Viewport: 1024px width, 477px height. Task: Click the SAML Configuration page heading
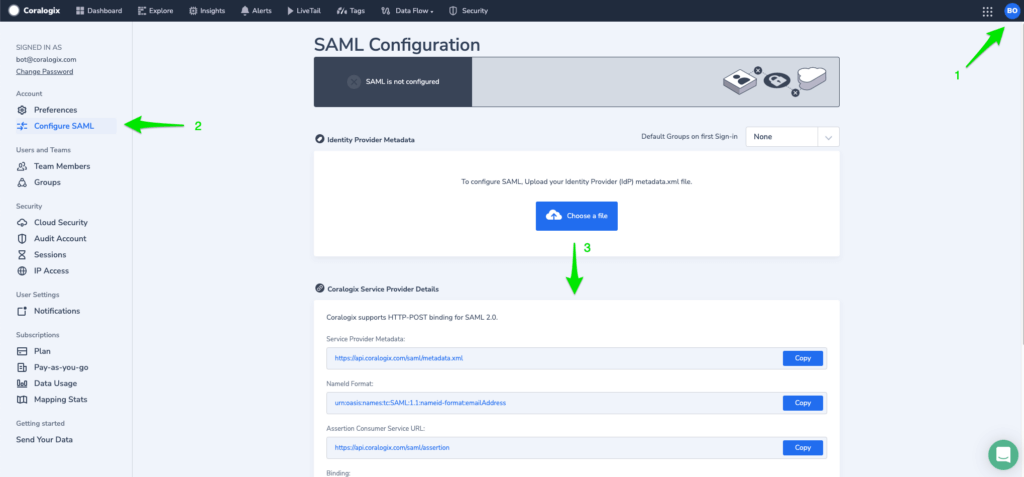[x=397, y=44]
